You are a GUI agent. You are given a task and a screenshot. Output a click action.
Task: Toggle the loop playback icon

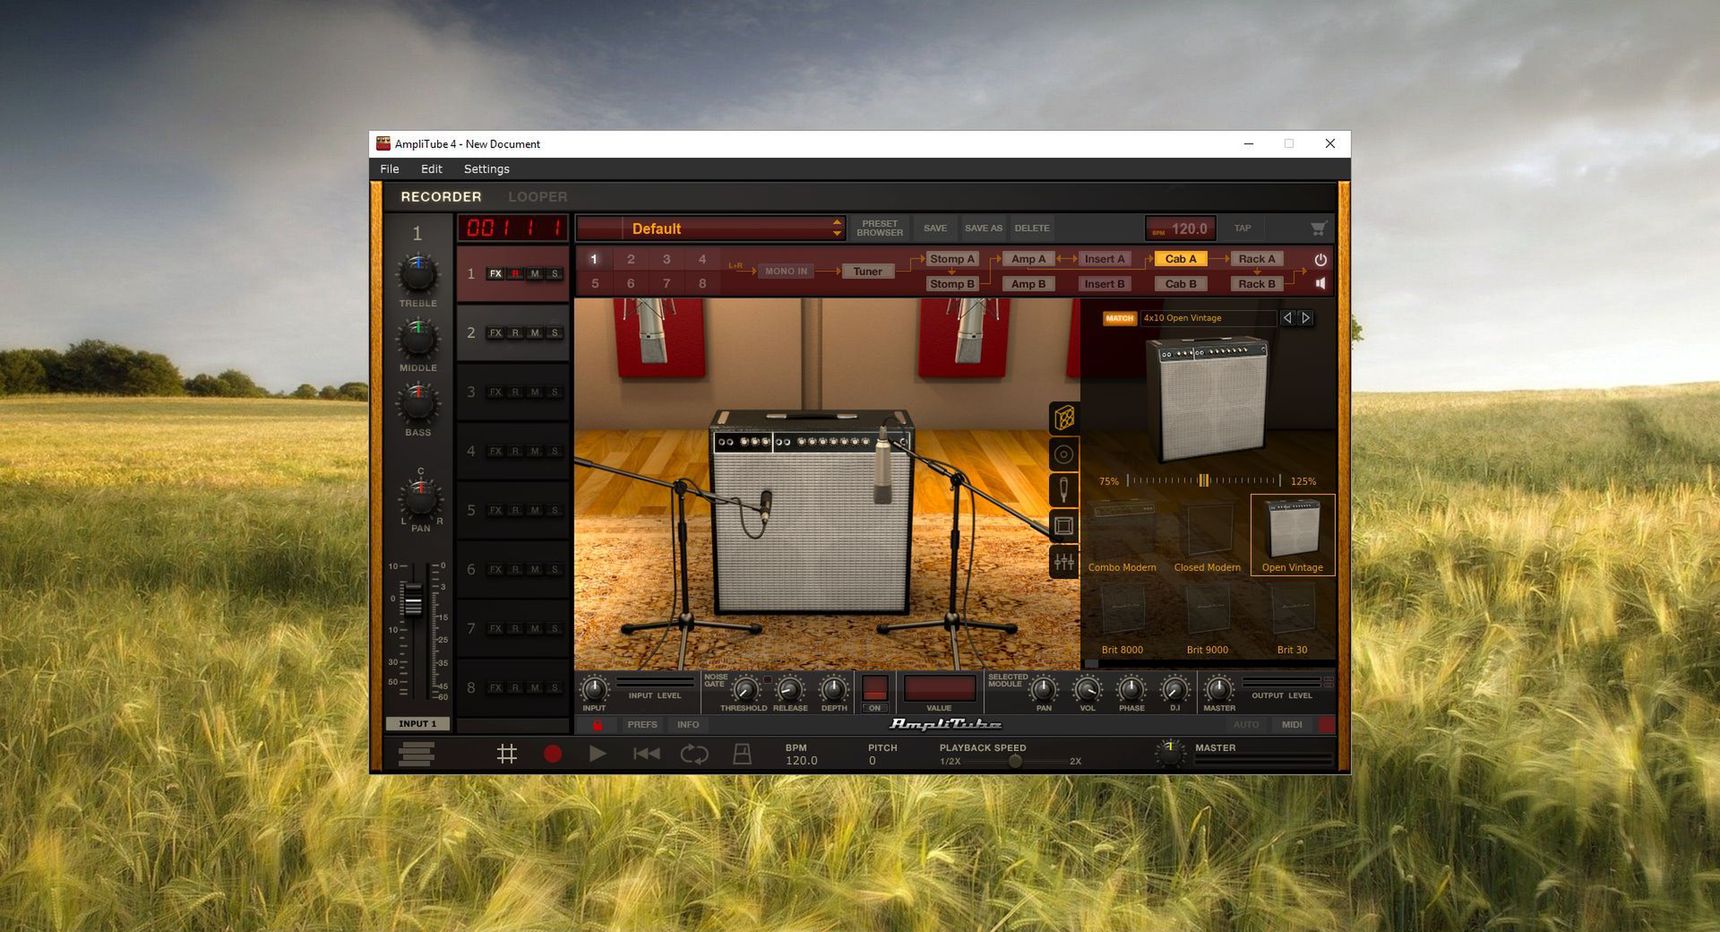694,754
